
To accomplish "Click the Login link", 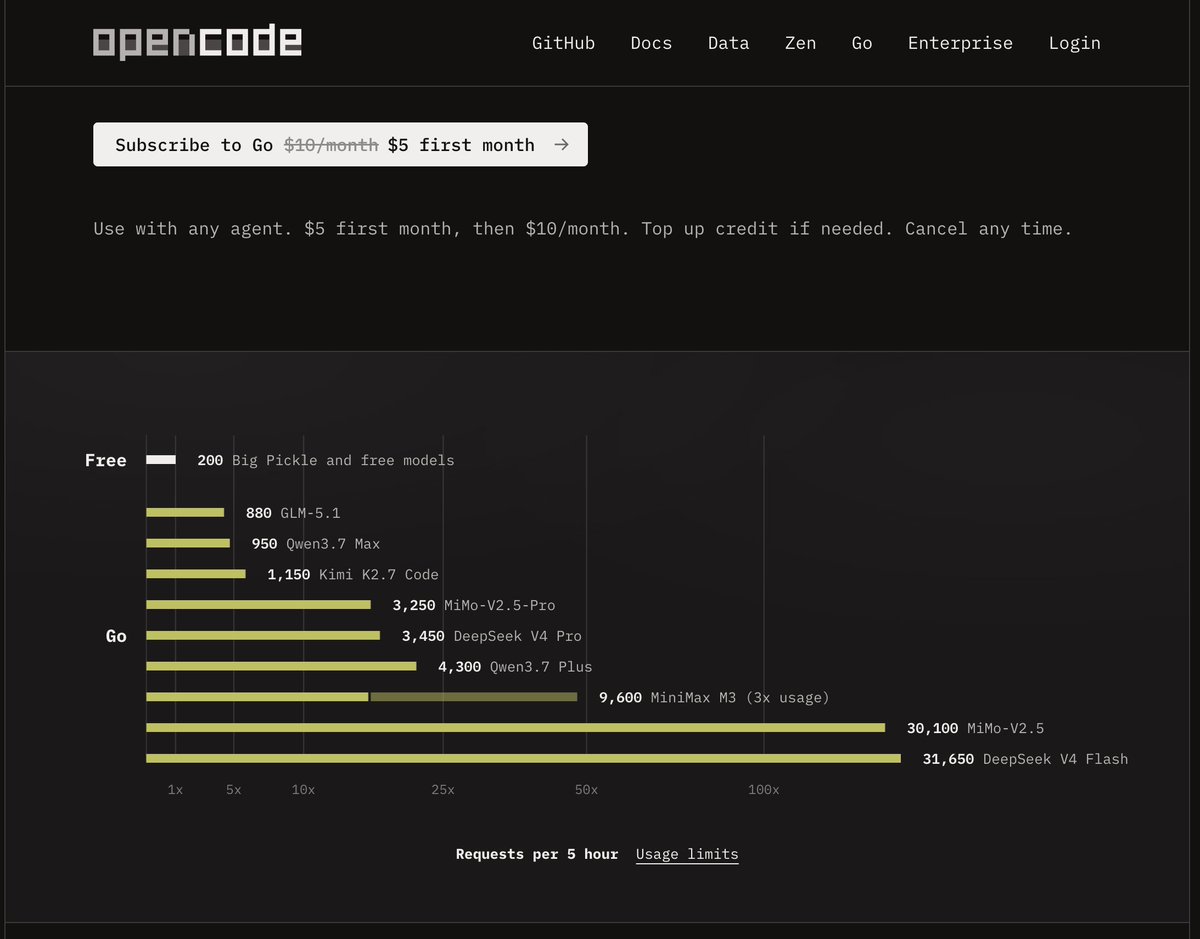I will (1074, 43).
